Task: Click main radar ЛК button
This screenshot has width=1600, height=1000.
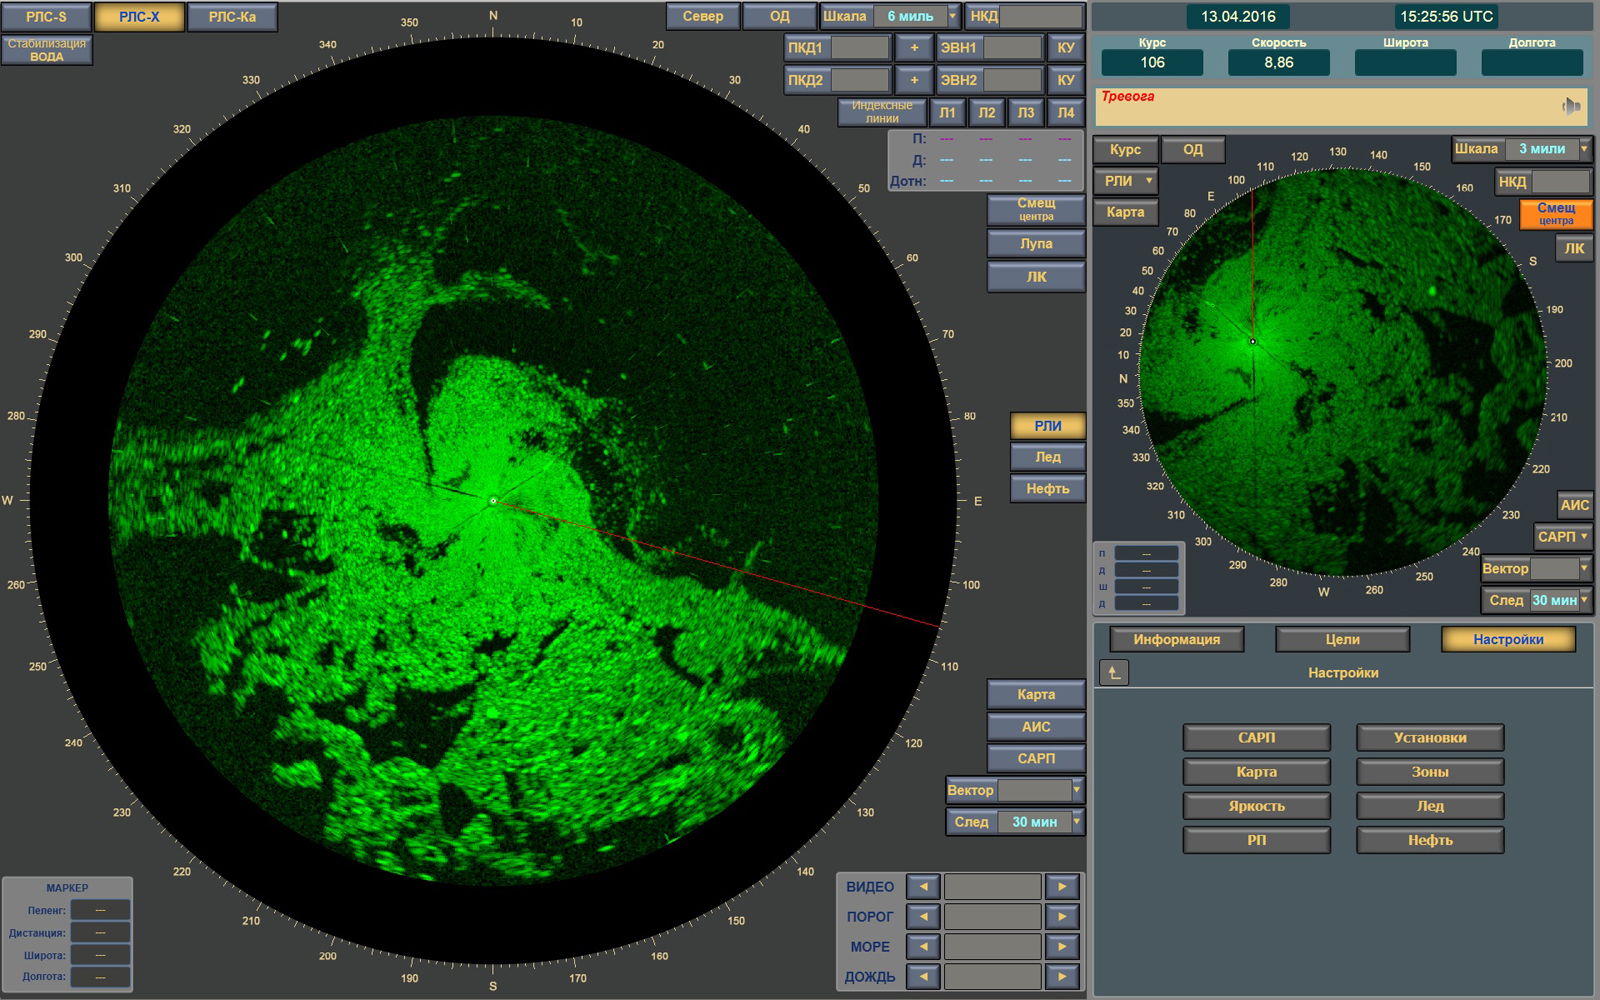Action: click(1036, 277)
